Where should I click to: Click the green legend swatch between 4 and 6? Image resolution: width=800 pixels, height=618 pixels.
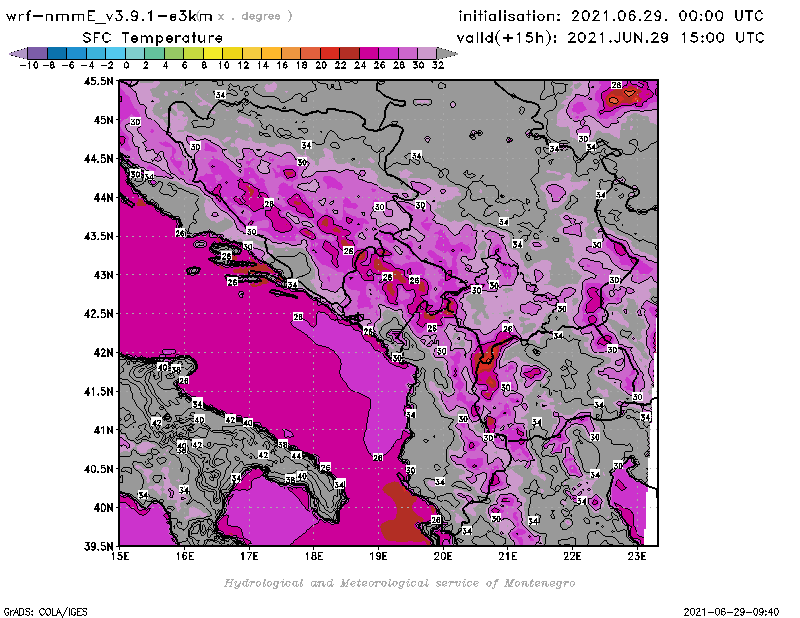(174, 54)
